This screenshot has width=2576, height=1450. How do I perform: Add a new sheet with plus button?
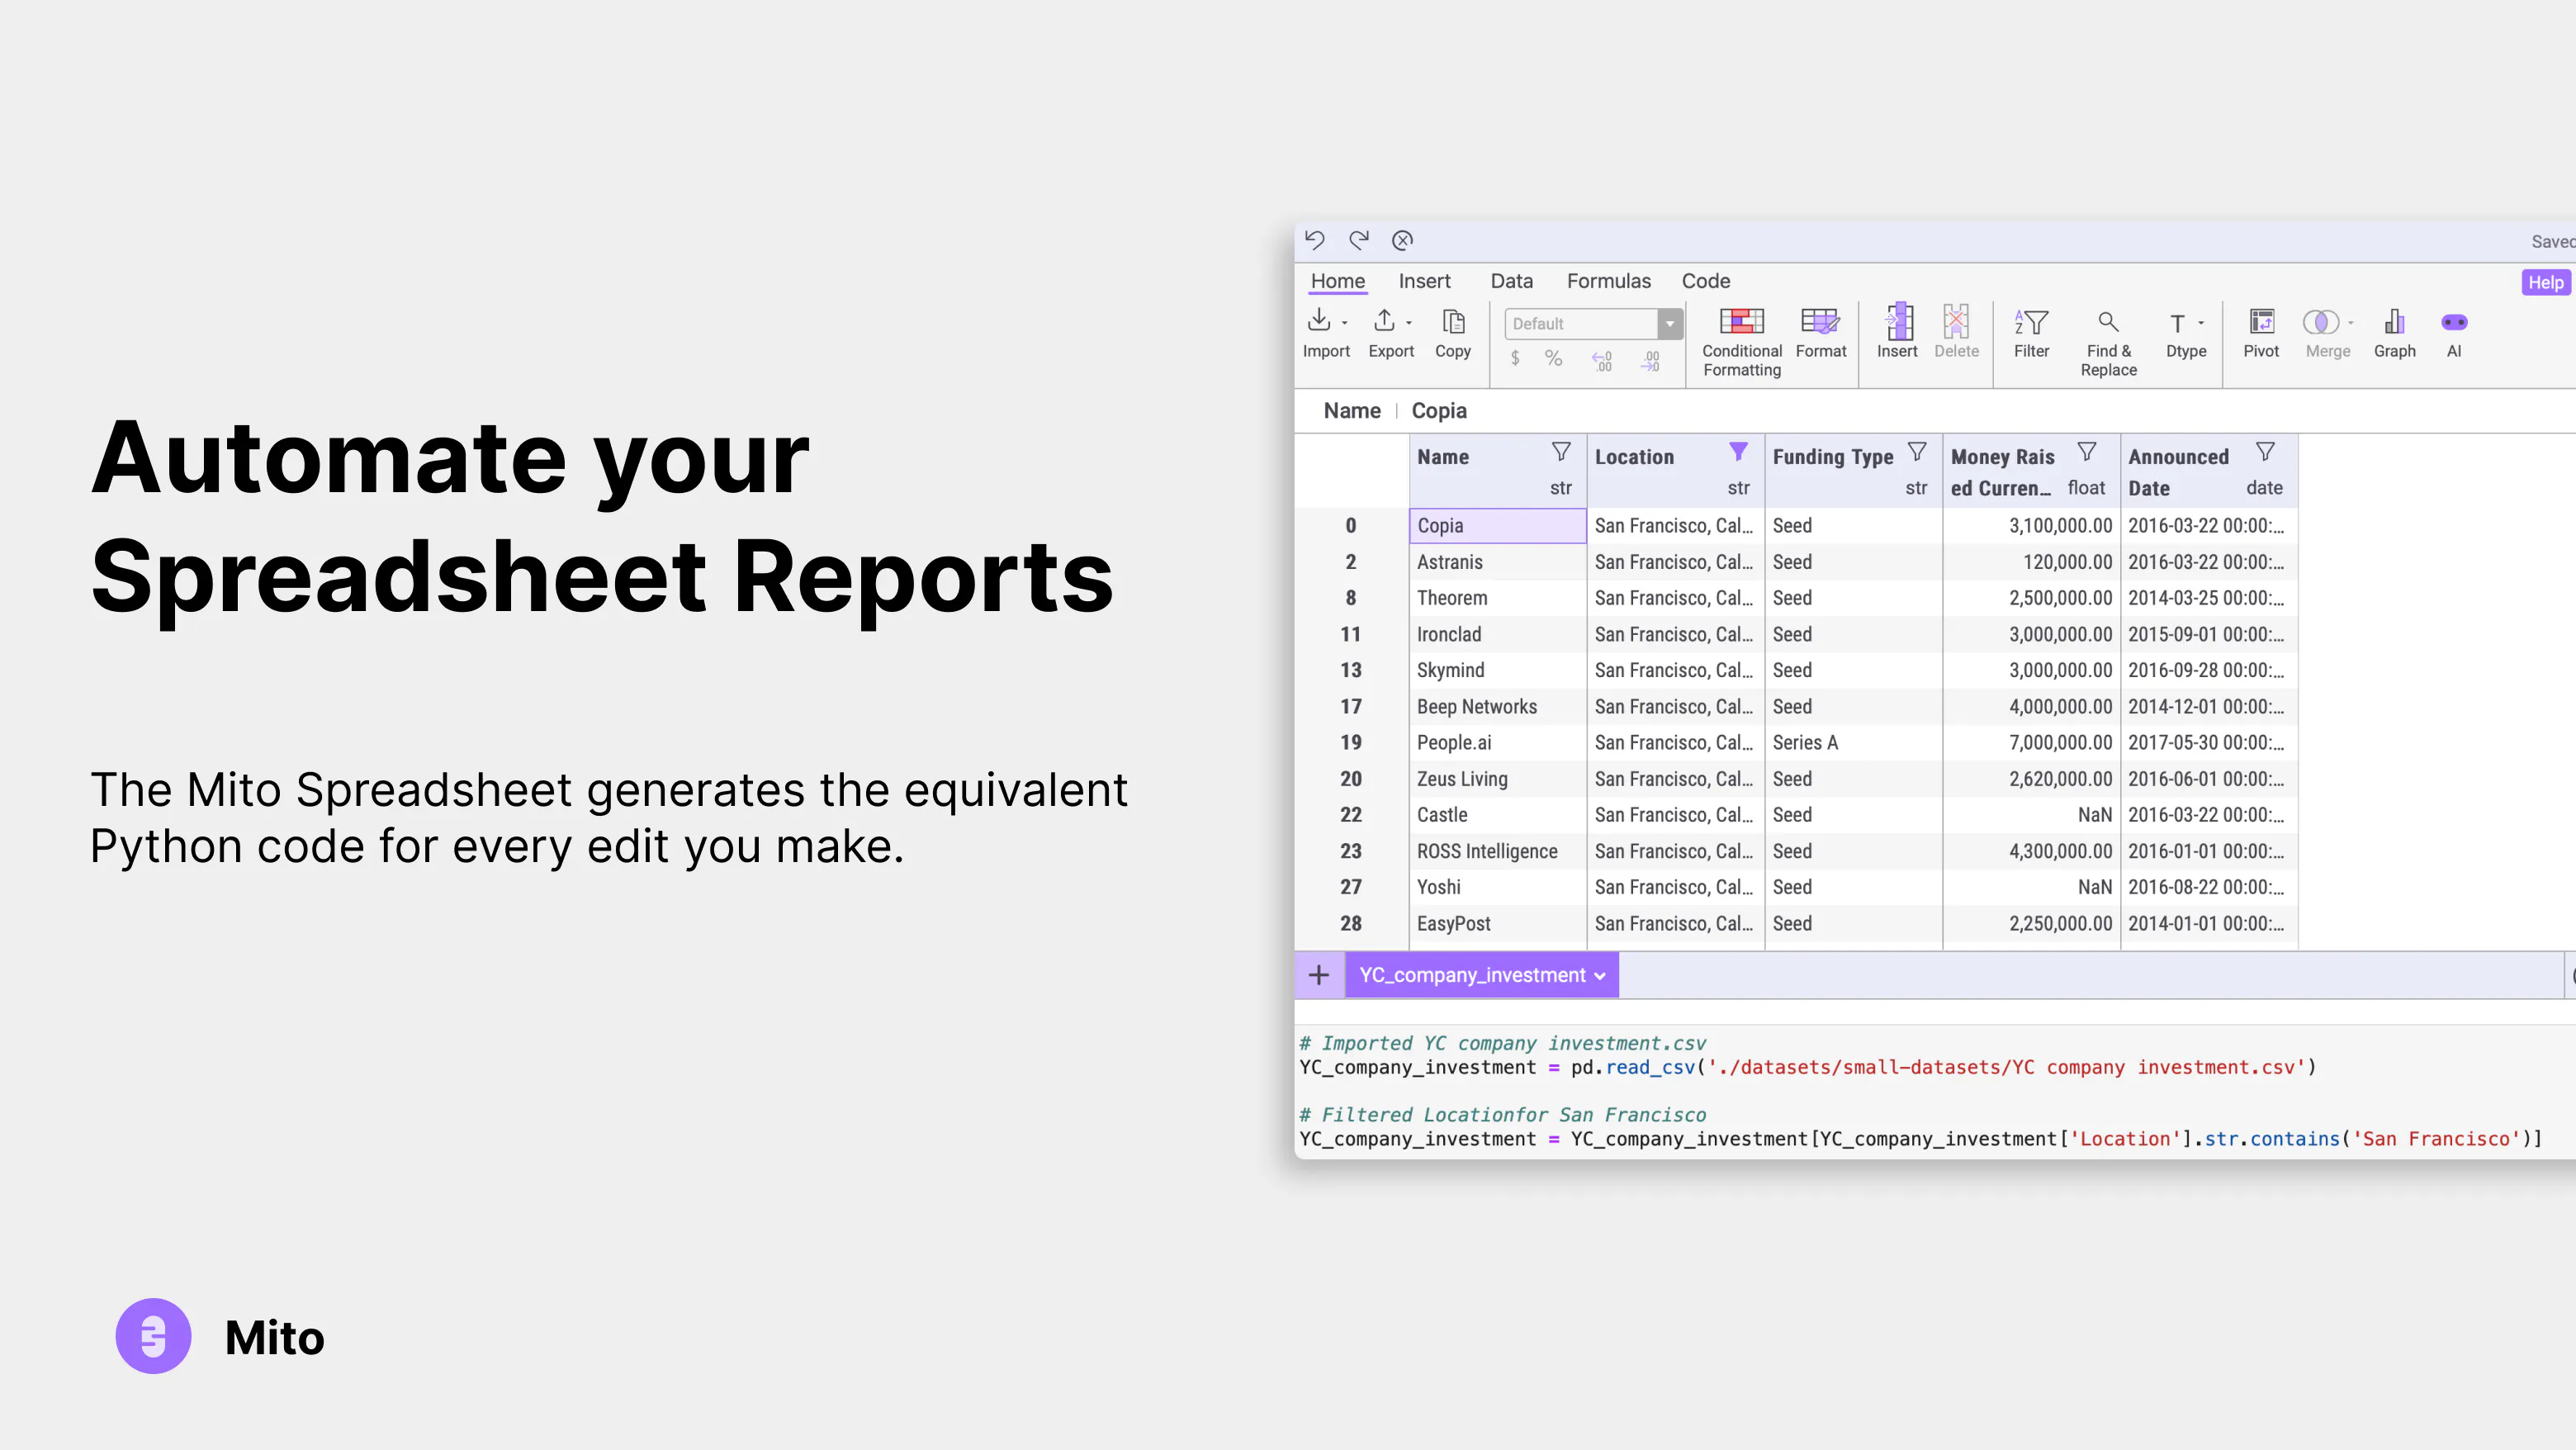tap(1319, 975)
